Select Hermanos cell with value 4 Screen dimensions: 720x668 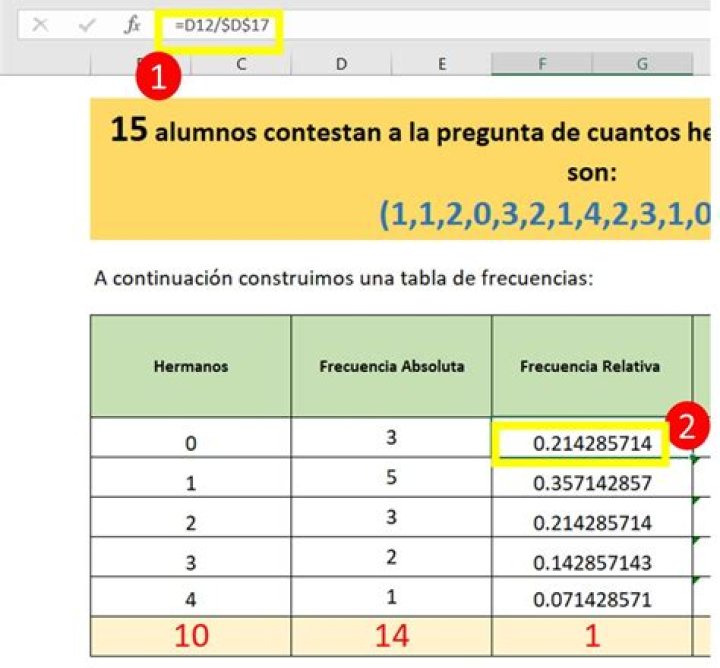[191, 597]
